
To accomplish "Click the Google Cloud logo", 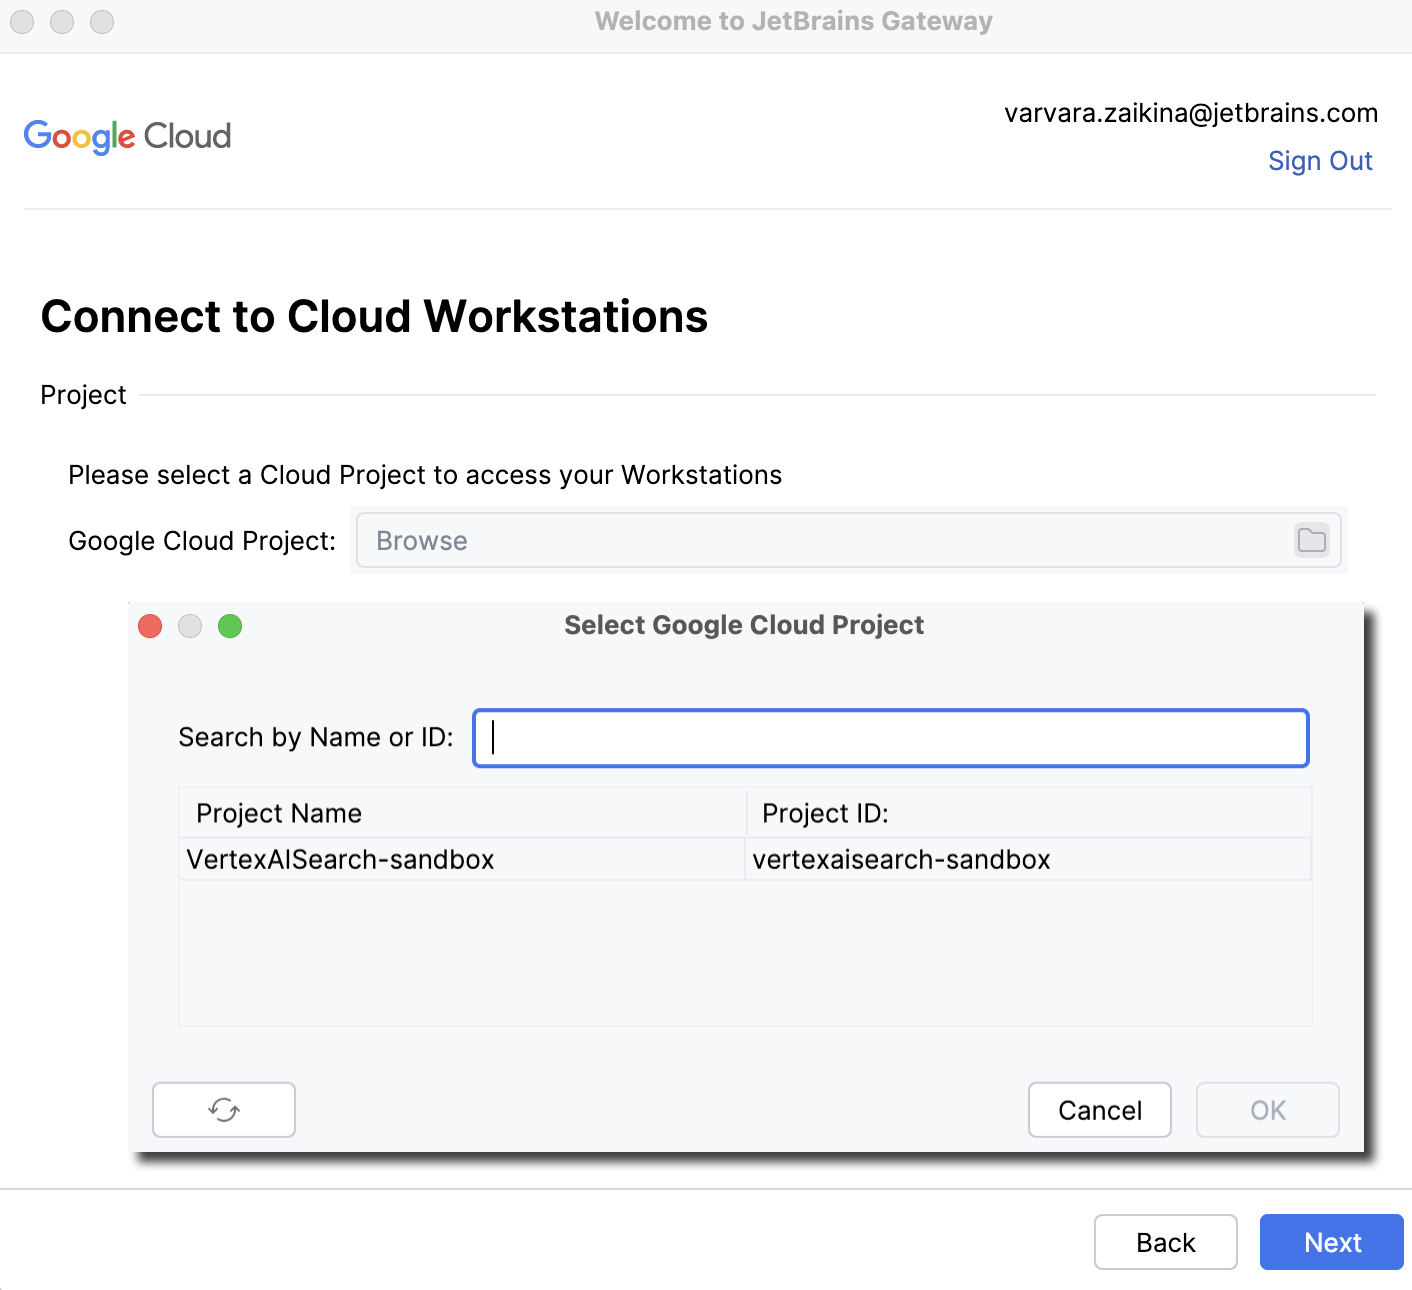I will 126,136.
